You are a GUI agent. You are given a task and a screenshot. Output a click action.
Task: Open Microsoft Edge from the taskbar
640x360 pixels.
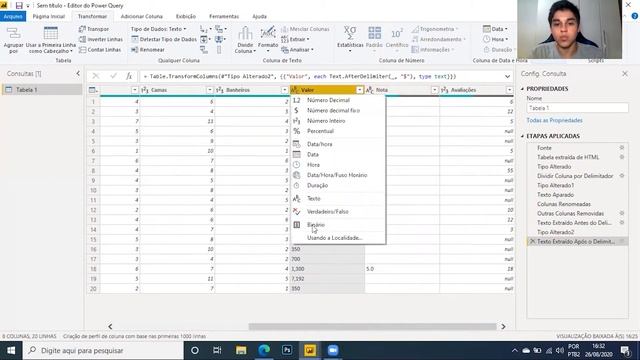[x=264, y=350]
